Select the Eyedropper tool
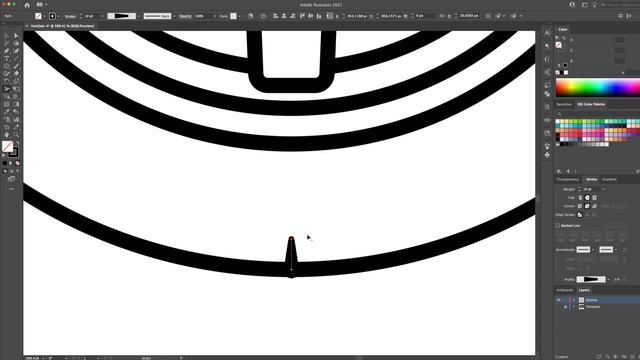640x360 pixels. pyautogui.click(x=7, y=112)
